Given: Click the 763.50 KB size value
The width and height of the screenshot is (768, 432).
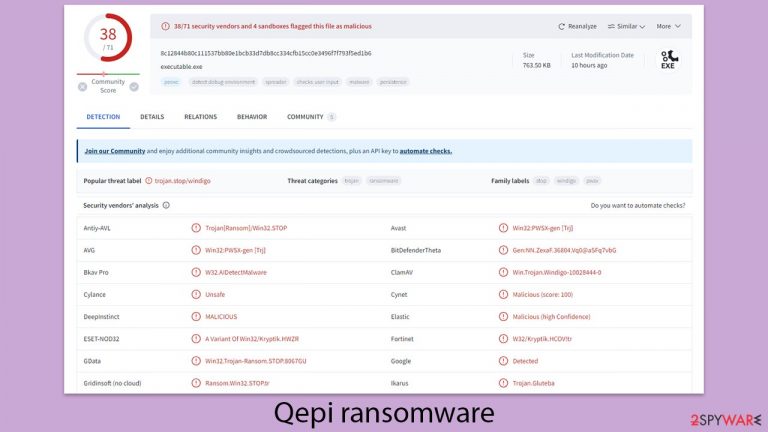Looking at the screenshot, I should pos(536,65).
